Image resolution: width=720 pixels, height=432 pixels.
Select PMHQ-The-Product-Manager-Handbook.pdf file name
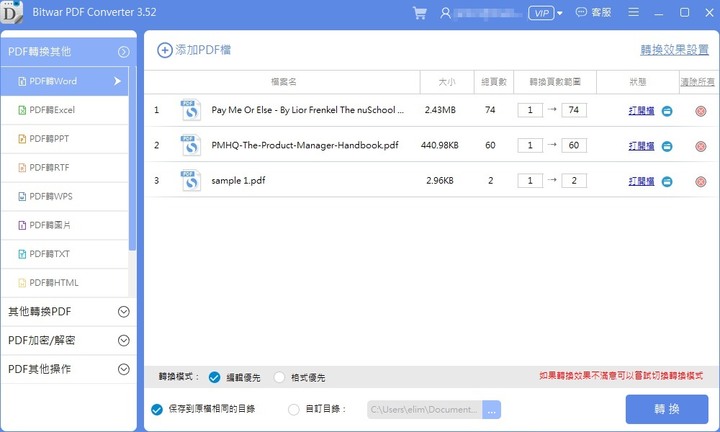pos(305,146)
